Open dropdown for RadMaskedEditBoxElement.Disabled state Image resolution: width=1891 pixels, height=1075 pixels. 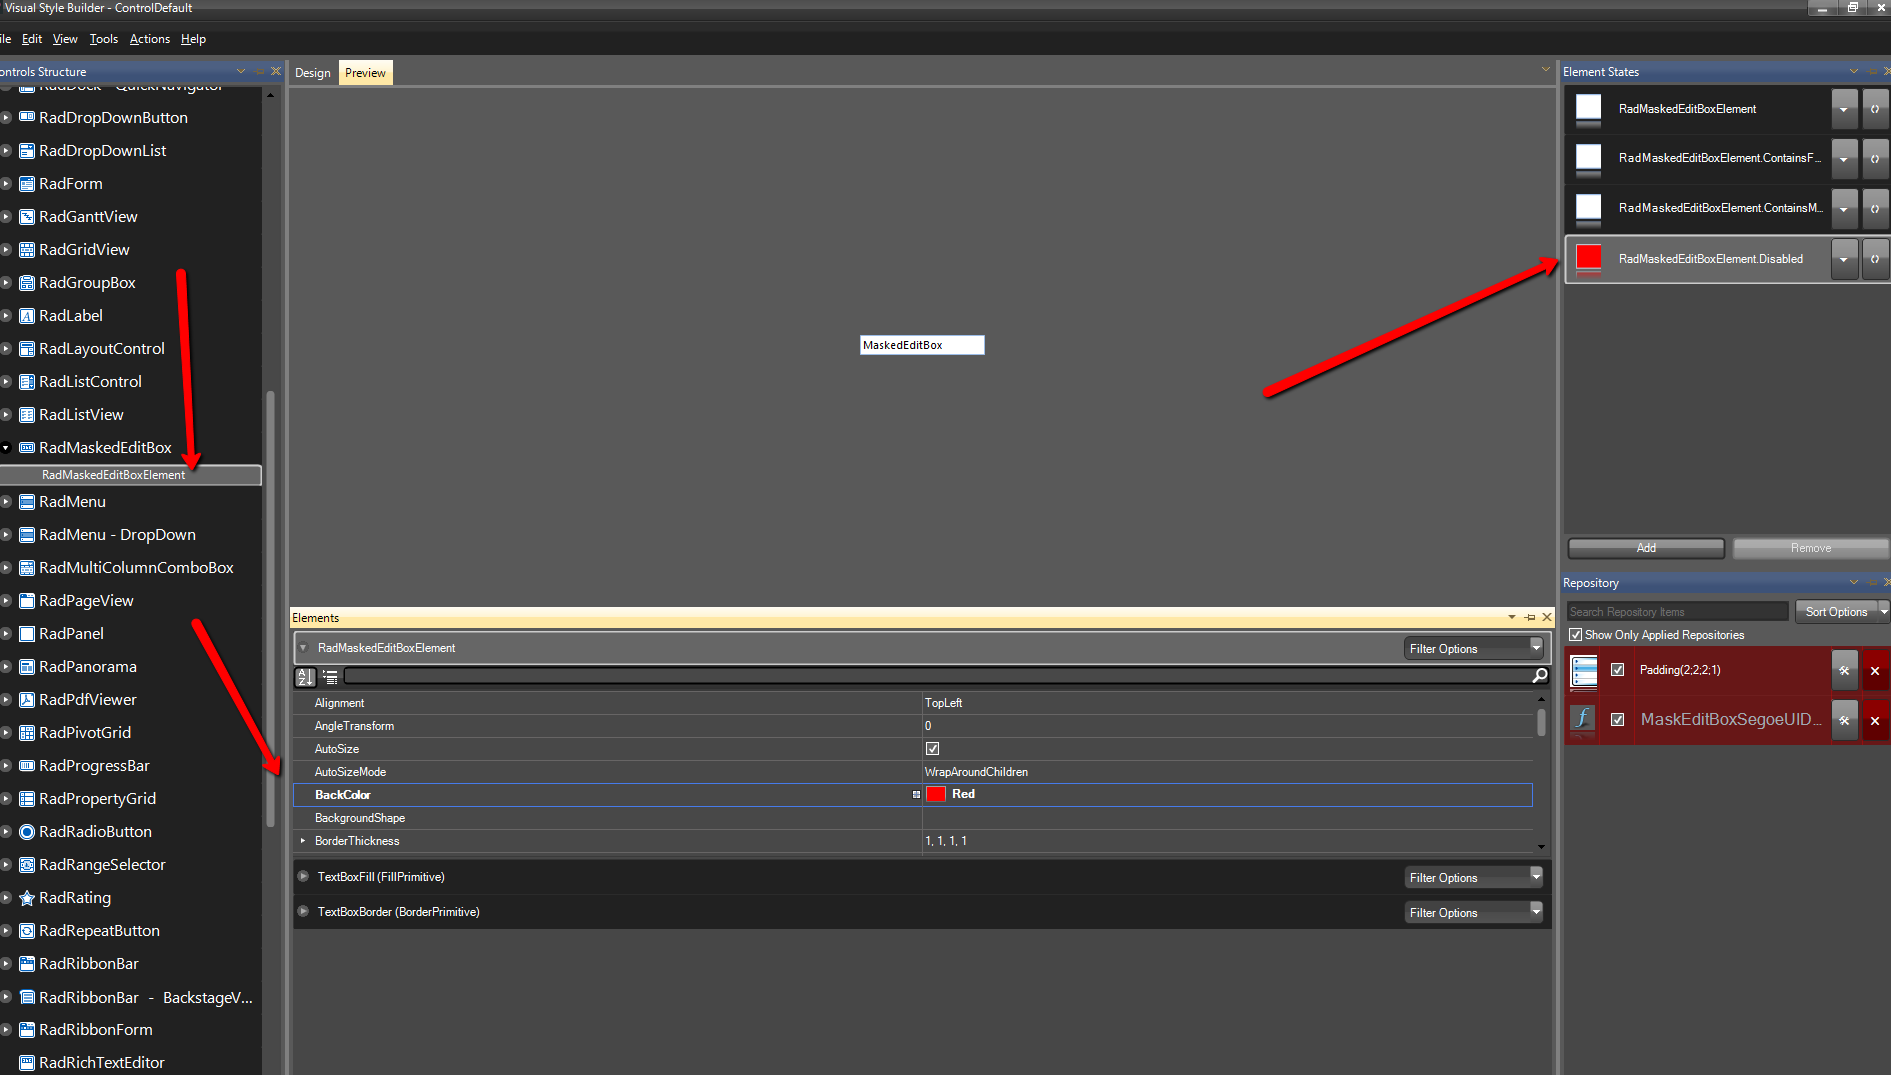1845,259
